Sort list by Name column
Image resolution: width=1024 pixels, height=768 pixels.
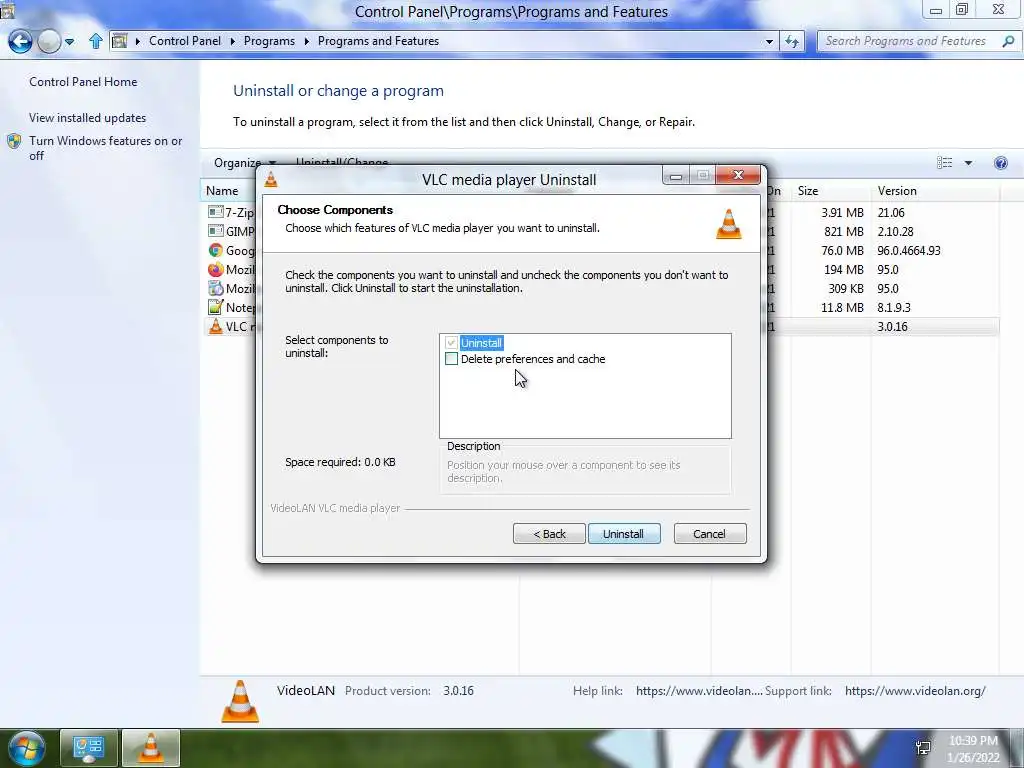(222, 191)
